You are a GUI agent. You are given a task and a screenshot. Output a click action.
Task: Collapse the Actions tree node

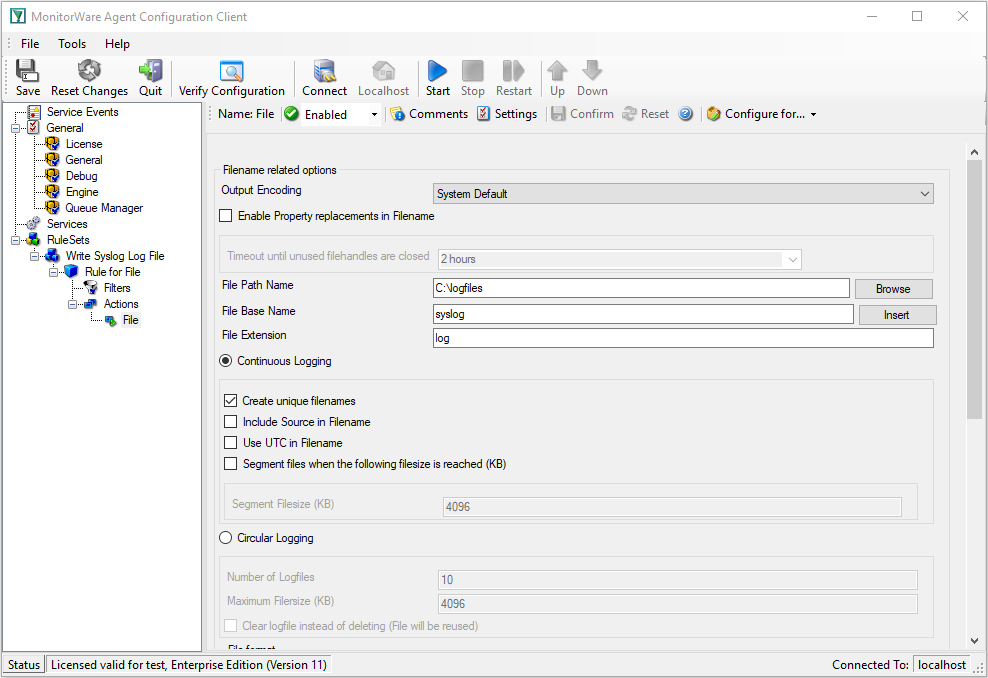(x=72, y=304)
